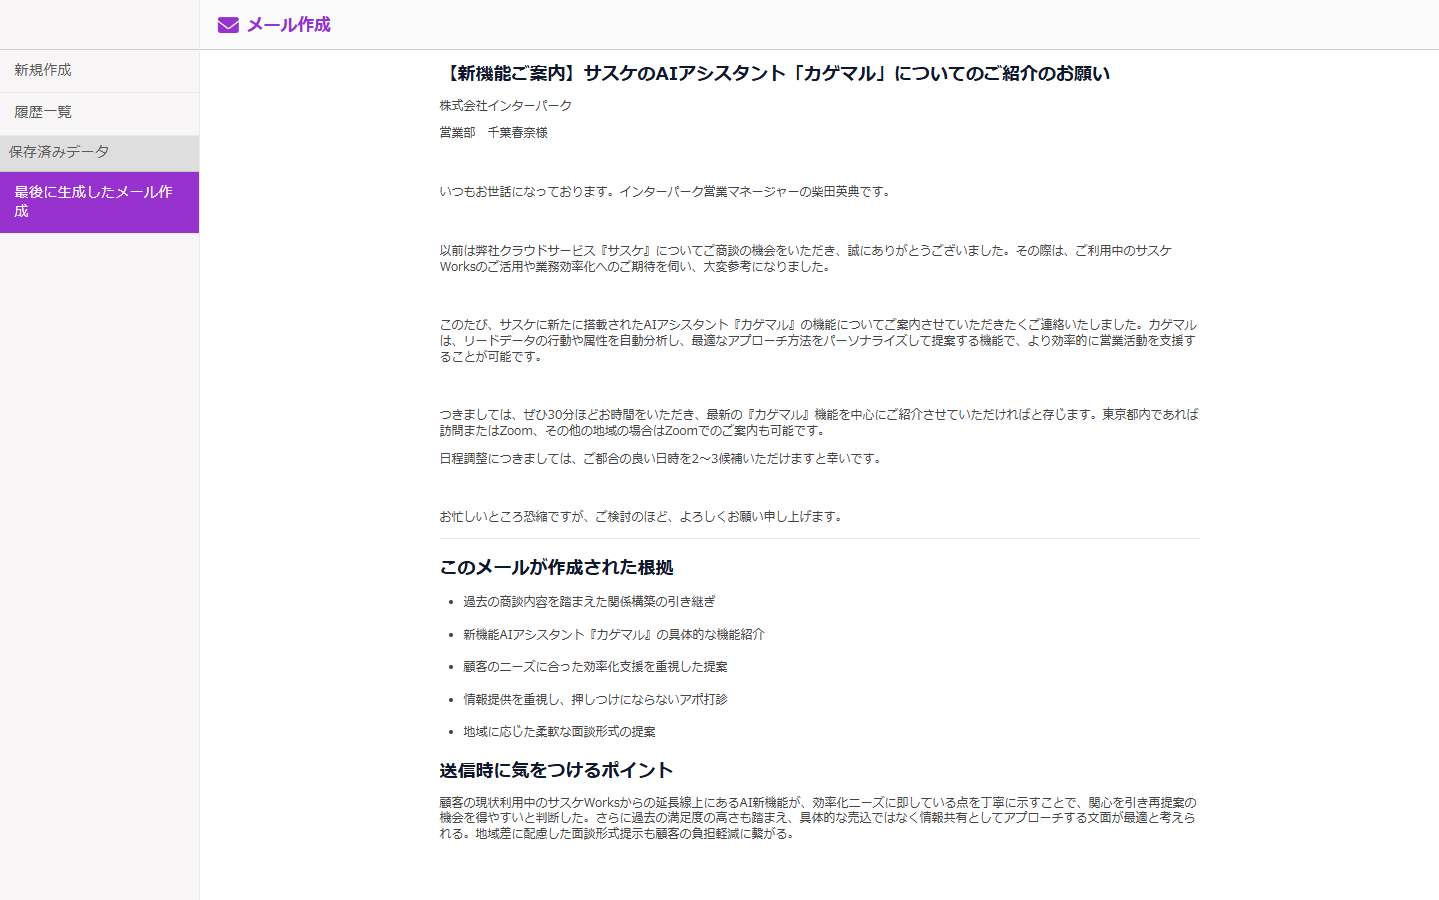Click the bullet about 『カゲマル』の具体的な機能紹介
The image size is (1439, 900).
click(613, 634)
